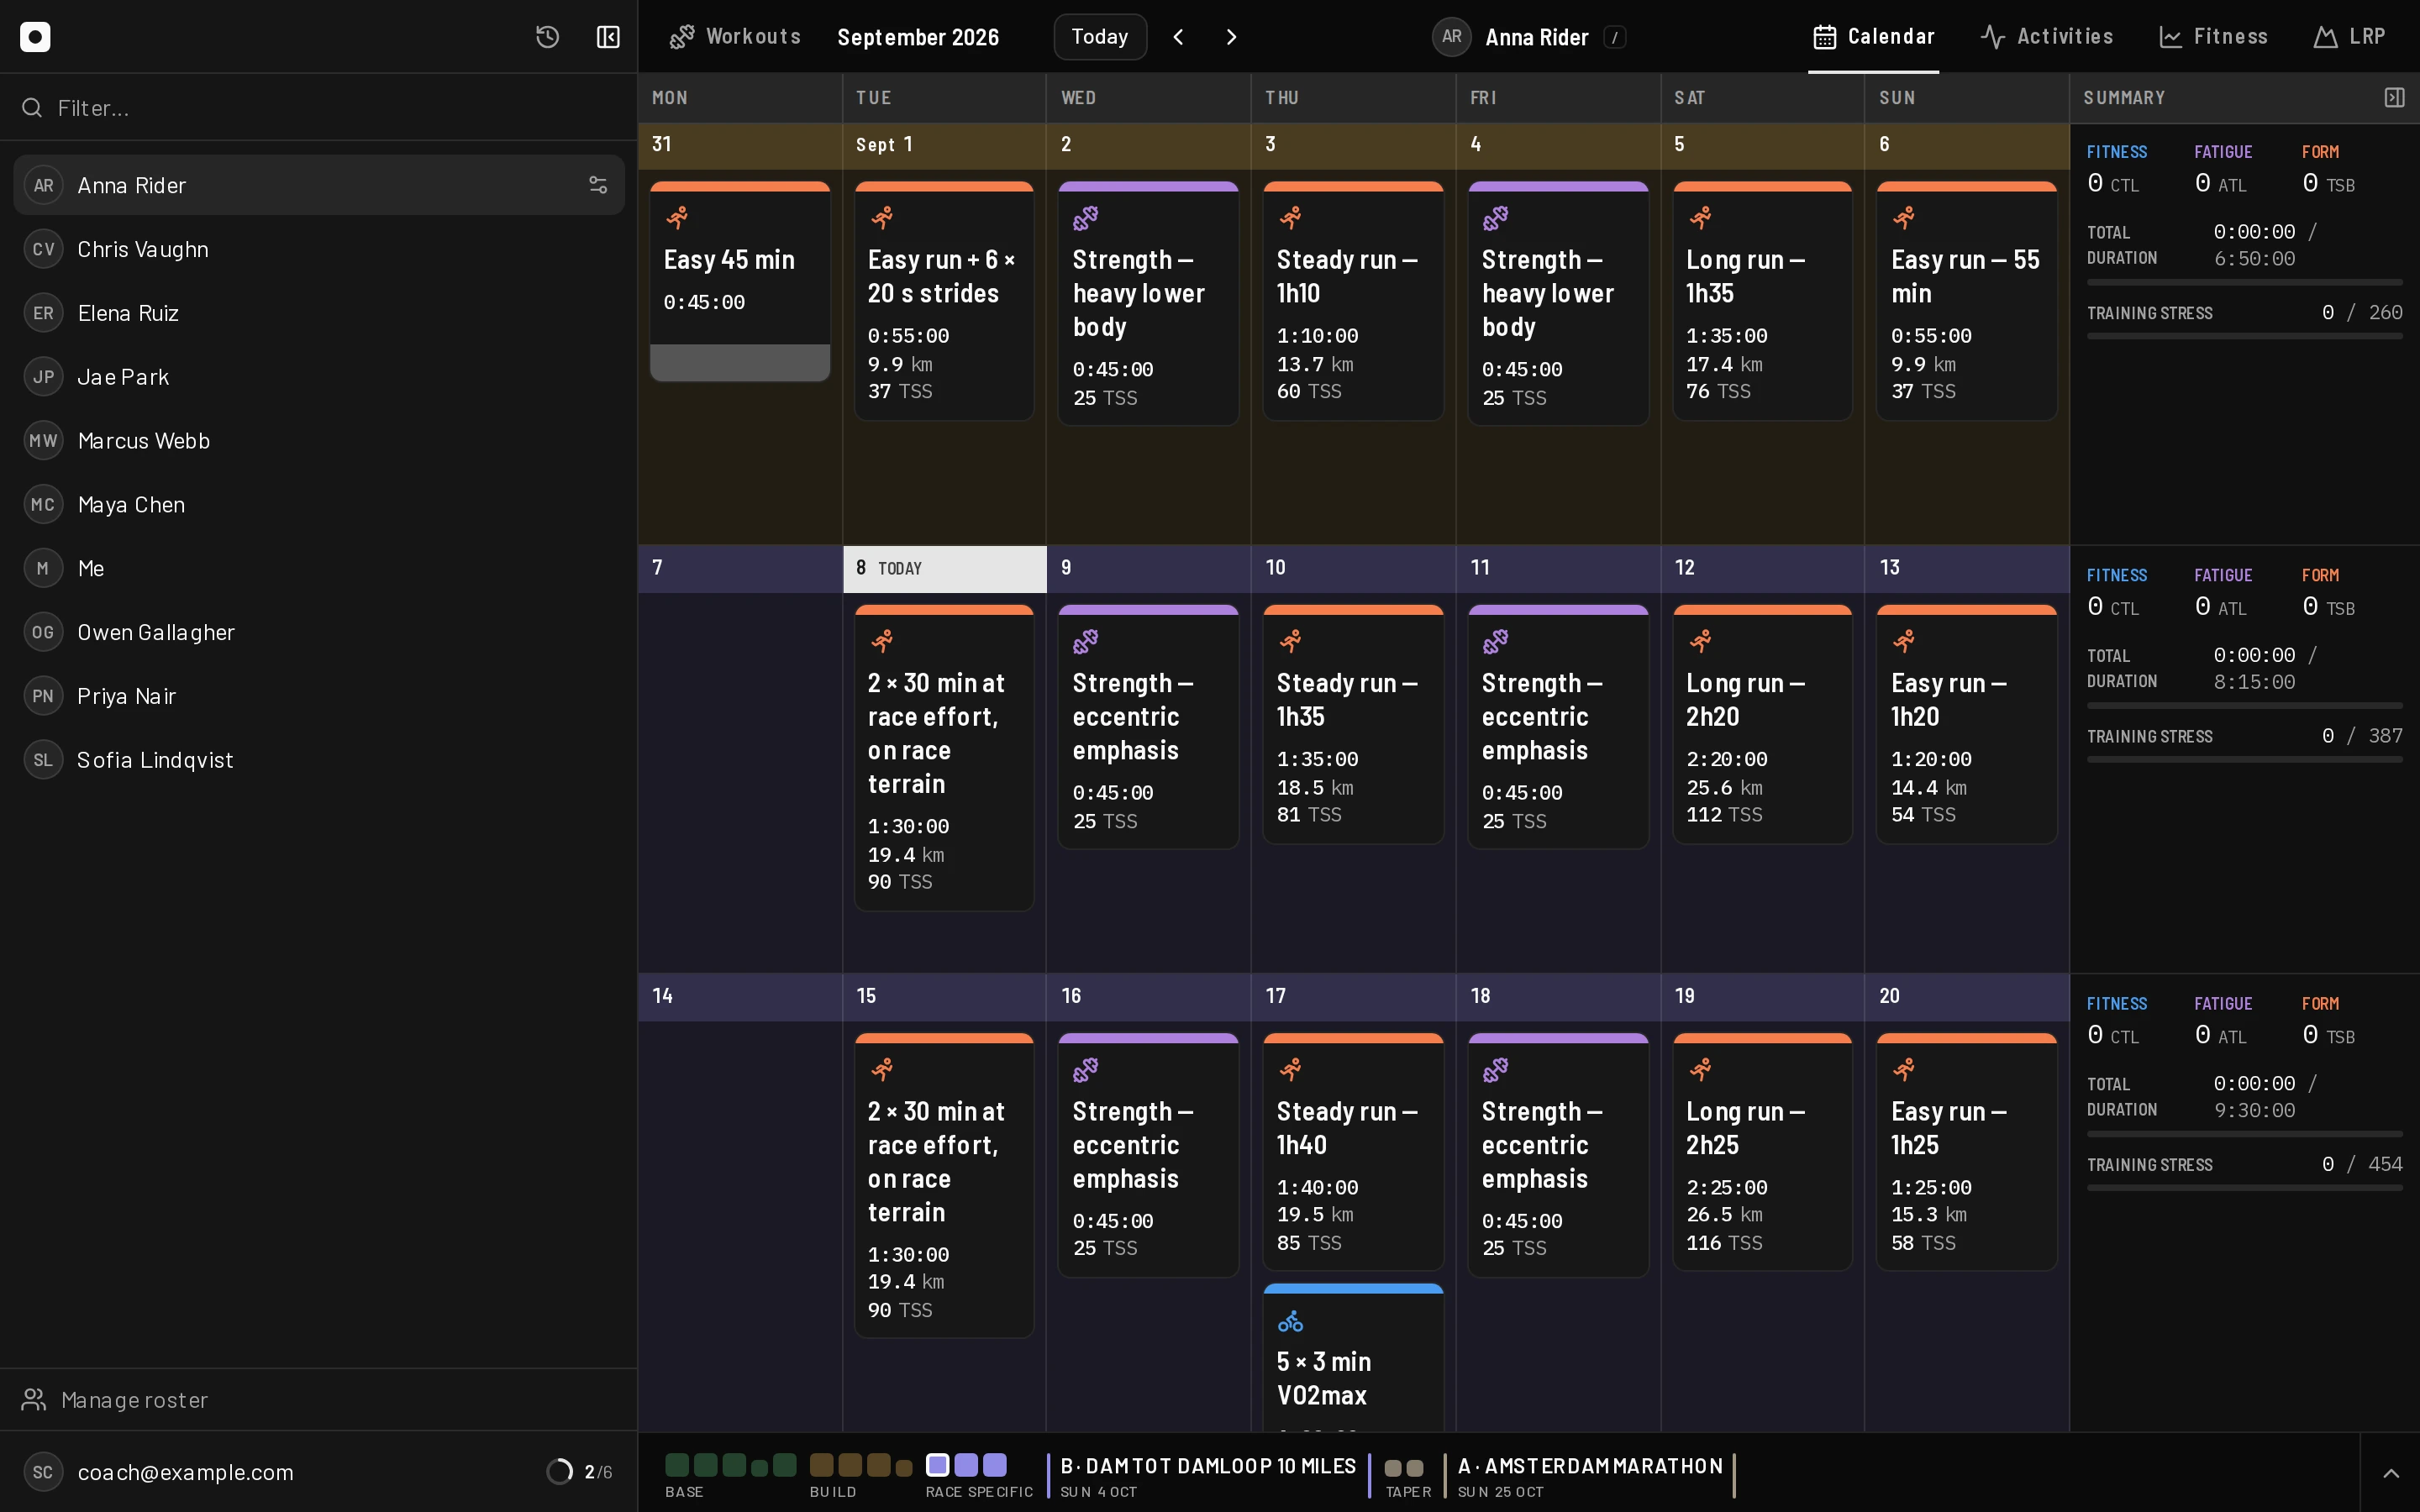This screenshot has height=1512, width=2420.
Task: Open the history clock icon
Action: 547,37
